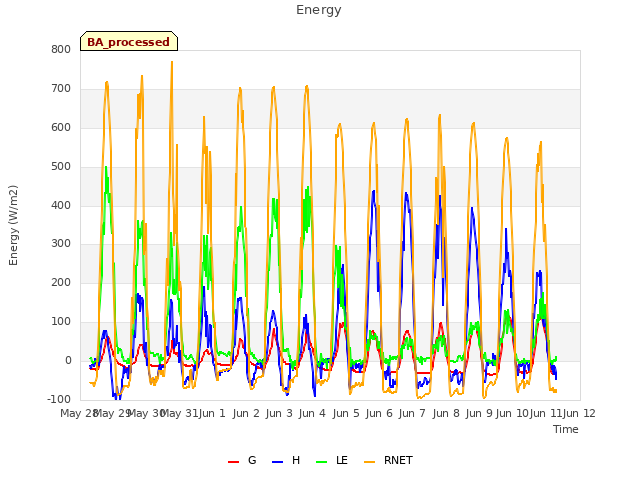Image resolution: width=640 pixels, height=480 pixels.
Task: Click the orange RNET legend color marker
Action: (x=369, y=462)
